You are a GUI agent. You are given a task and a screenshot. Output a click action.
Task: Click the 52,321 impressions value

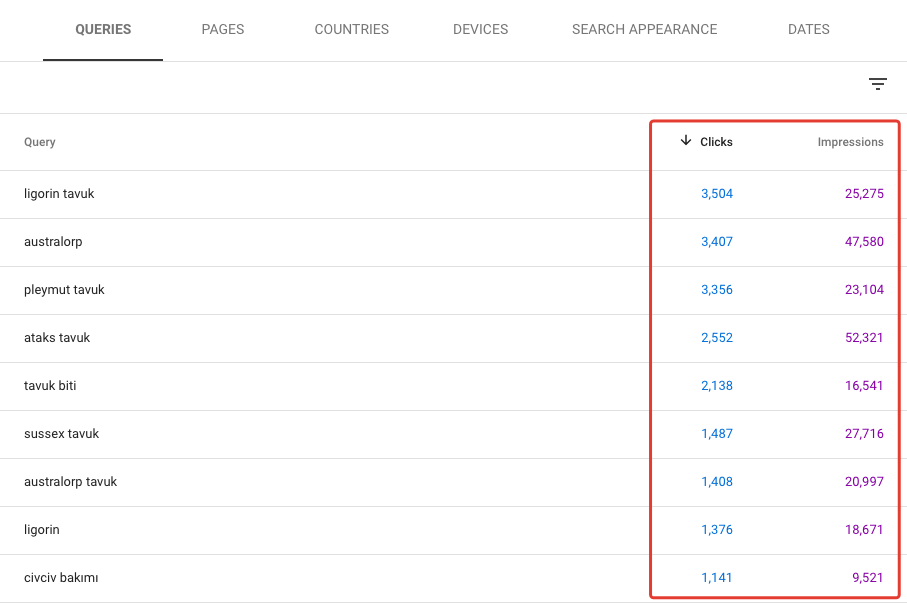[x=864, y=338]
